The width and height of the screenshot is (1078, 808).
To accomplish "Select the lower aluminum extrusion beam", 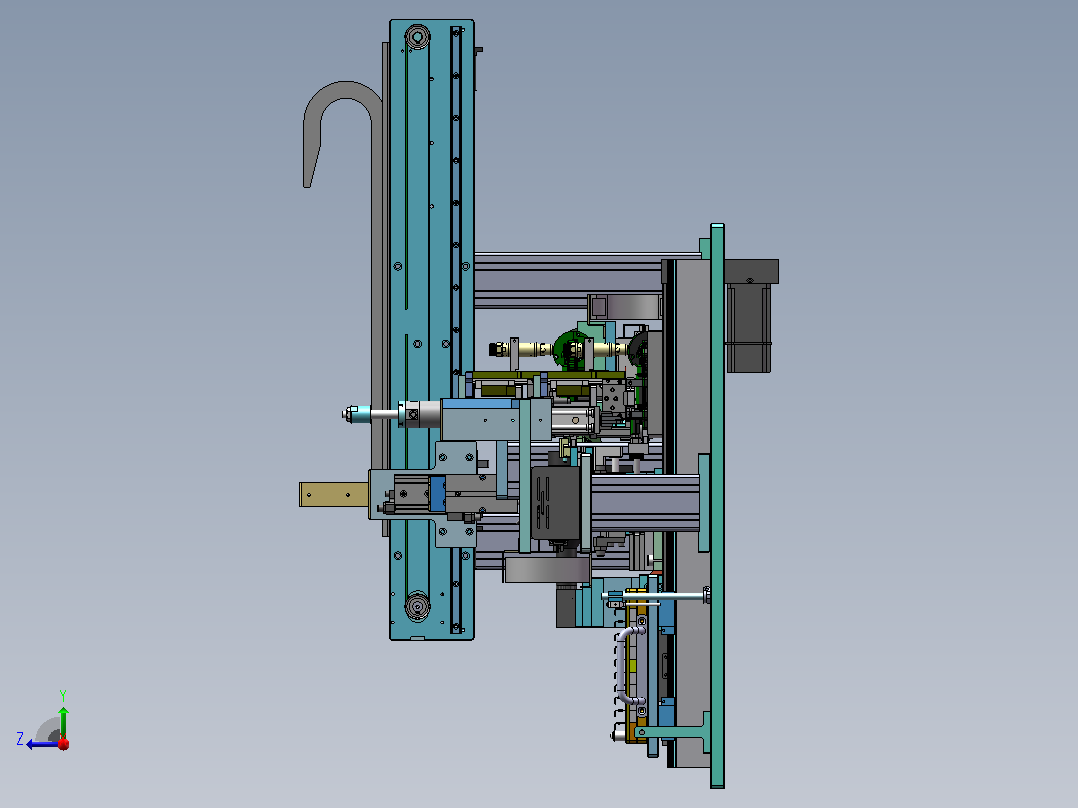I will tap(644, 503).
